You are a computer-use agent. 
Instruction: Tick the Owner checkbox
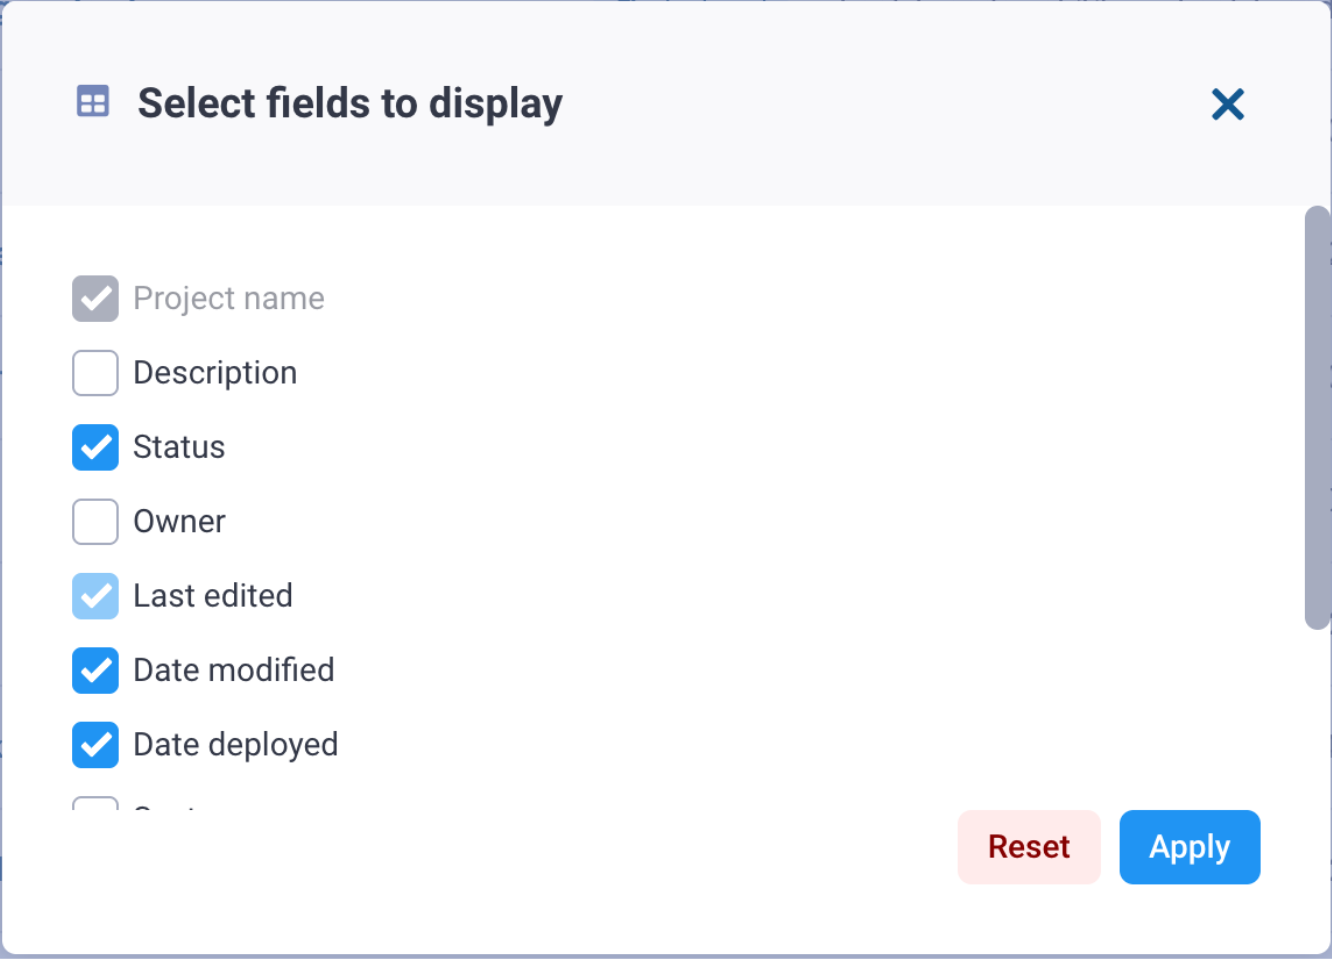[x=95, y=522]
